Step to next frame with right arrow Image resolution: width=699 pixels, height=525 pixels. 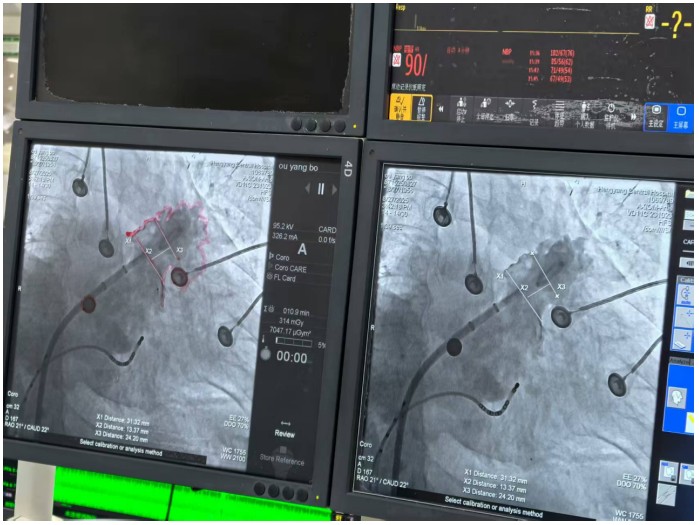(x=335, y=189)
